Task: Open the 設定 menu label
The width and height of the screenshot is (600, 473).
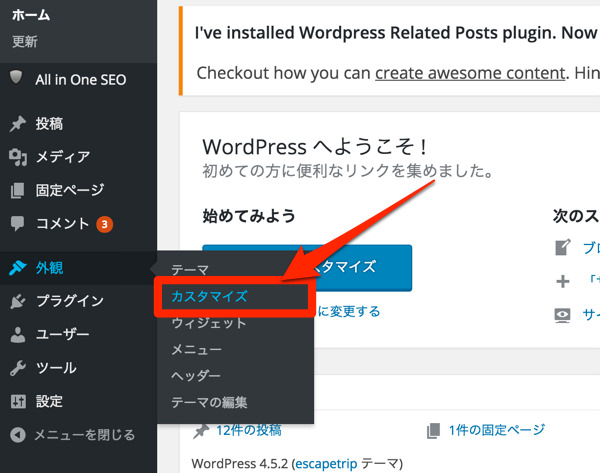Action: [x=49, y=401]
